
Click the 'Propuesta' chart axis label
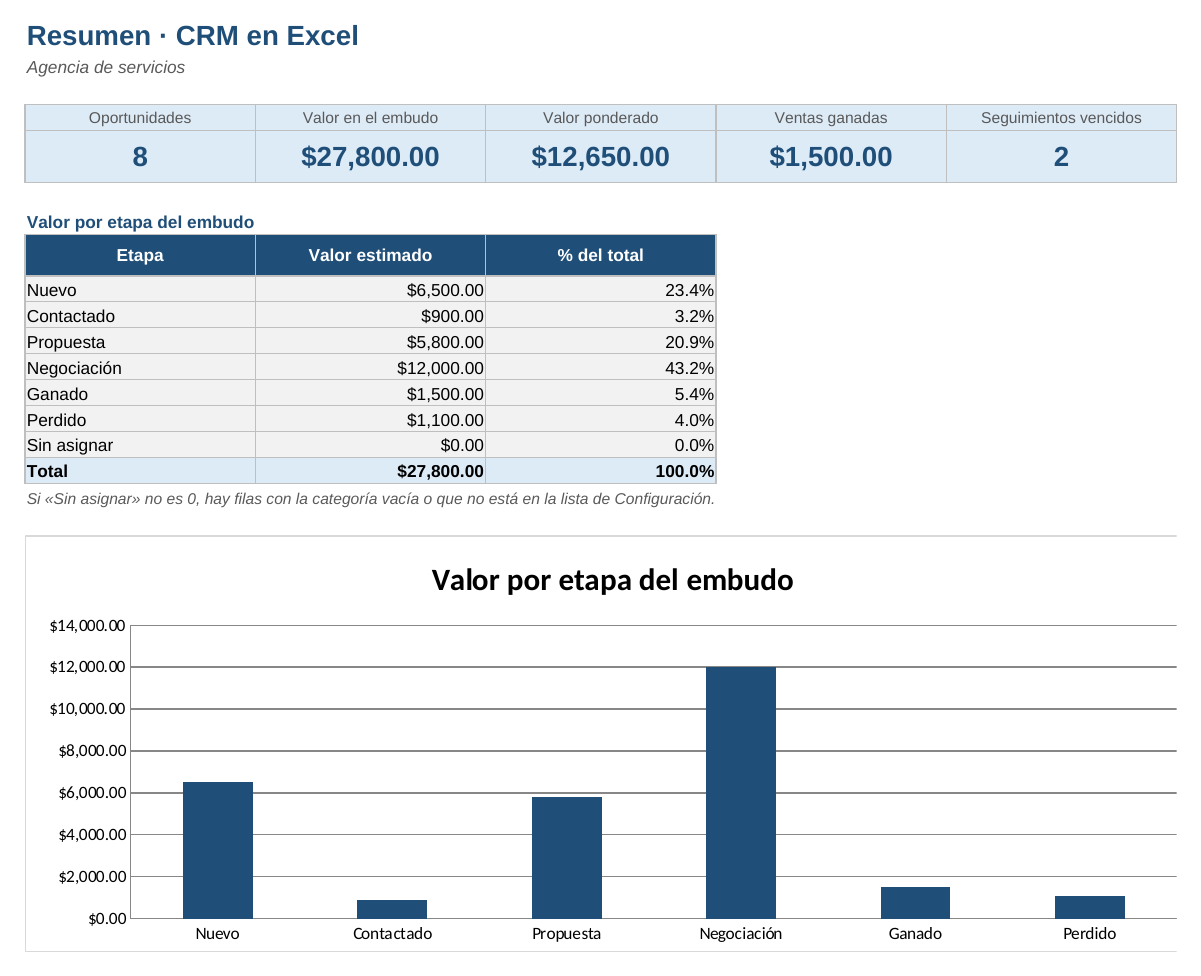click(x=567, y=934)
